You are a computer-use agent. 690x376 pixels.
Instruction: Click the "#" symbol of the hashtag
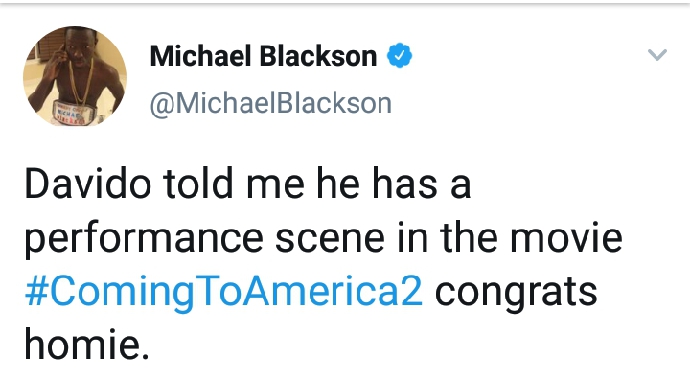click(37, 291)
